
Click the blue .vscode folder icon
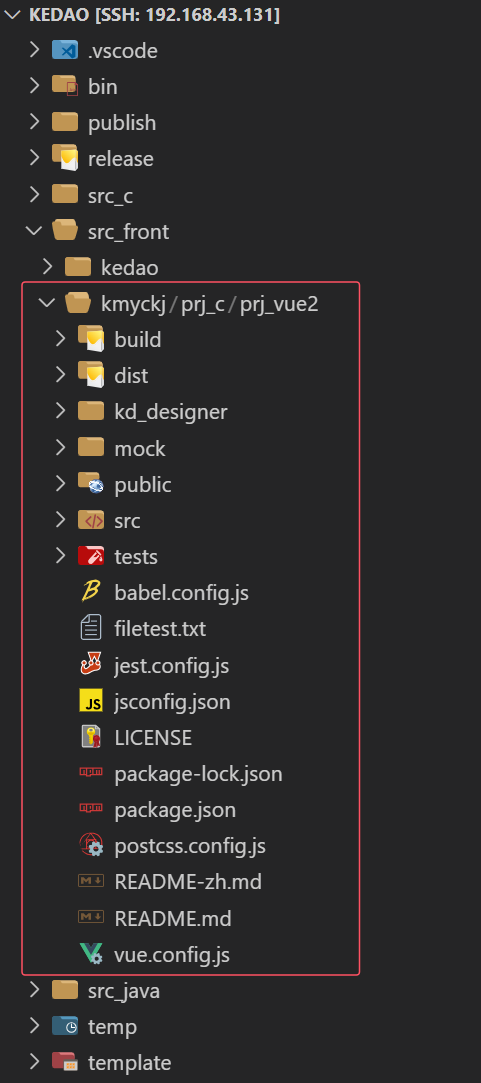pos(65,50)
